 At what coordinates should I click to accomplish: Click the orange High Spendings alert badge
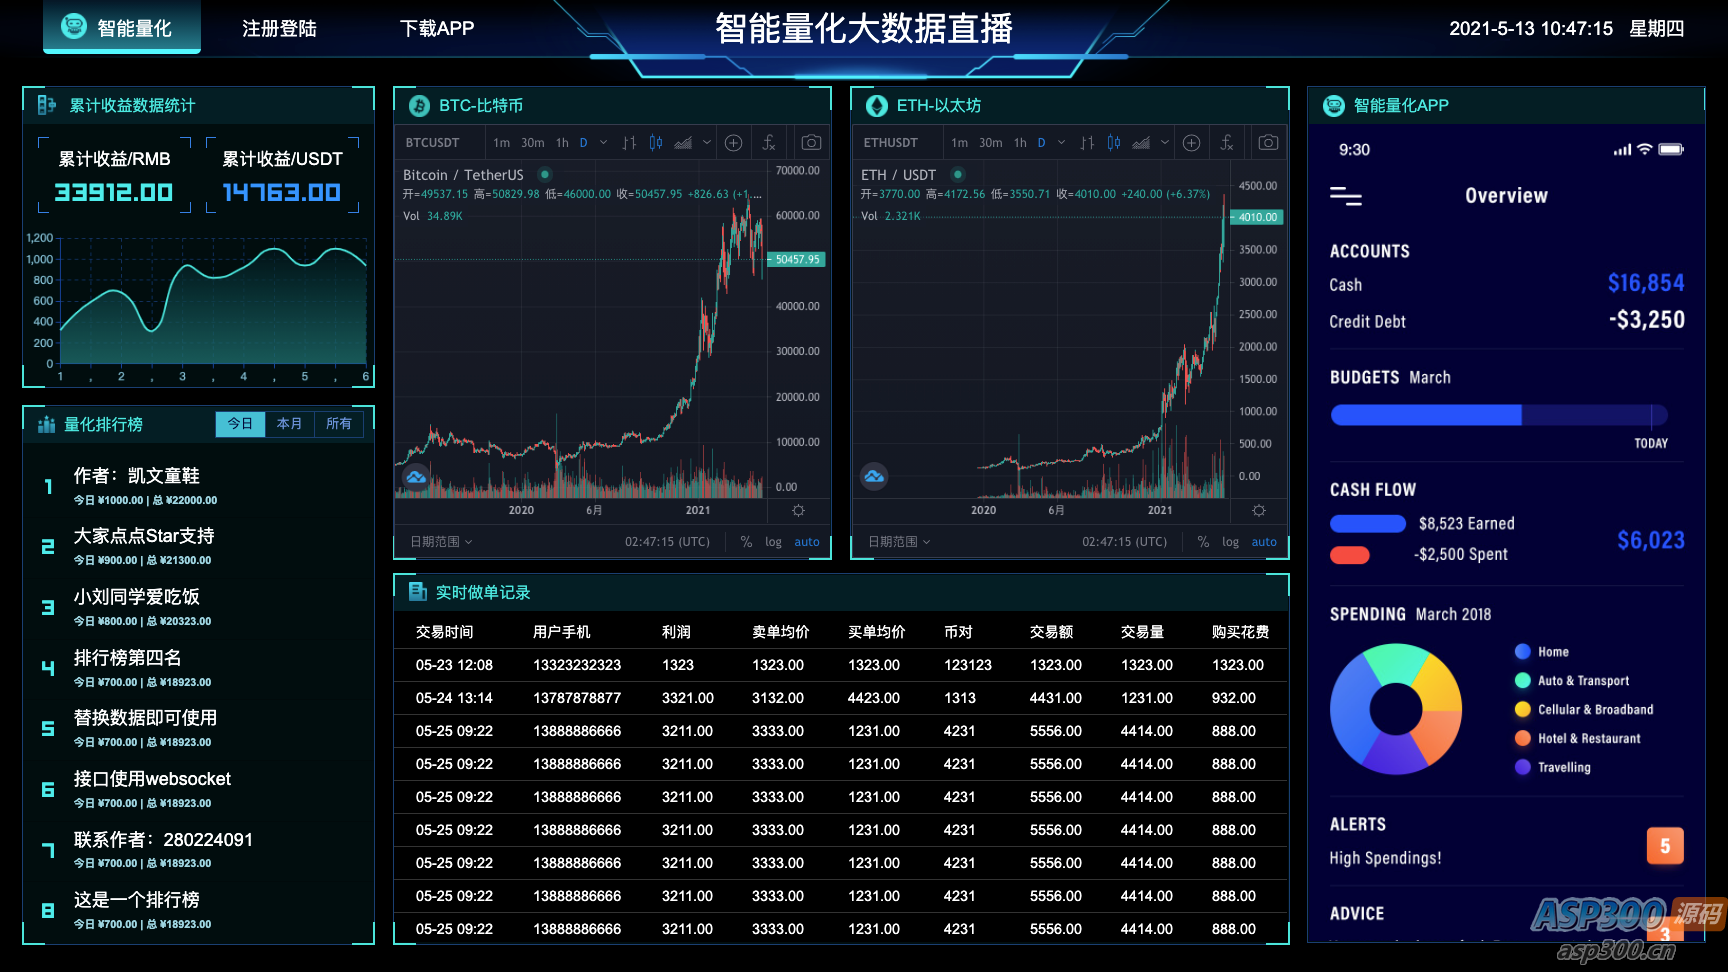1665,846
